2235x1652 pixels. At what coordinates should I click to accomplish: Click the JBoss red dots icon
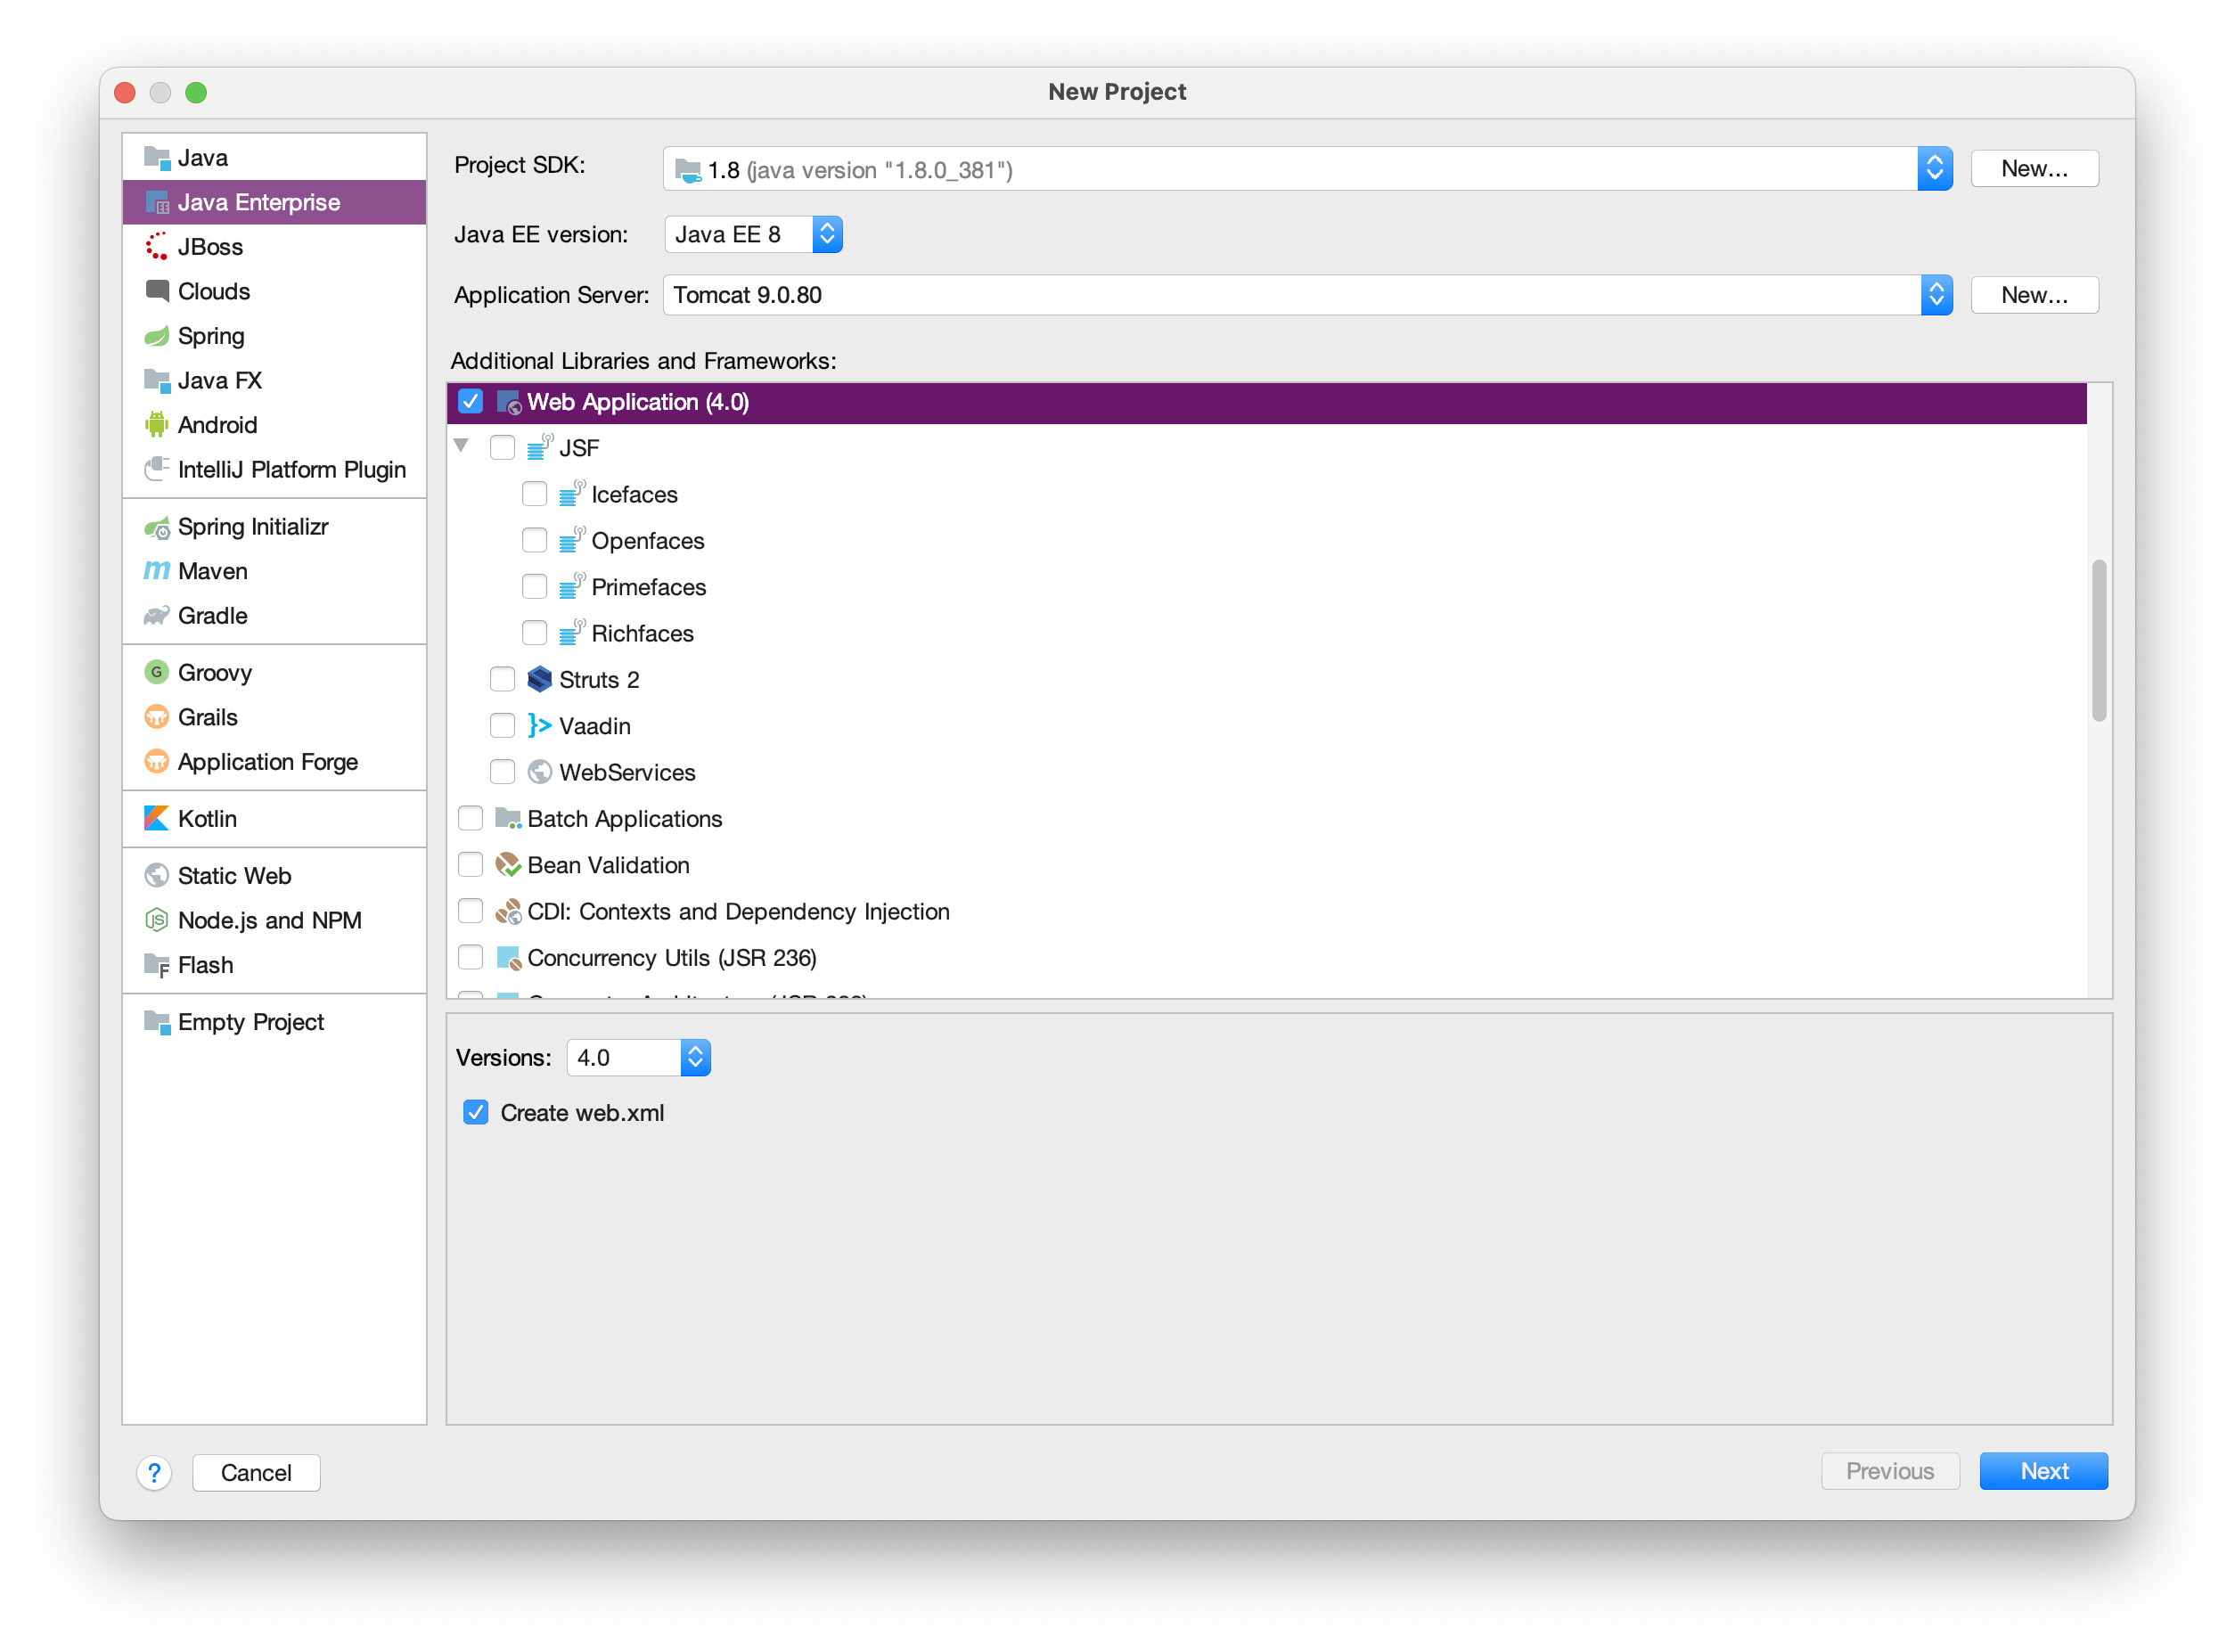(x=156, y=247)
